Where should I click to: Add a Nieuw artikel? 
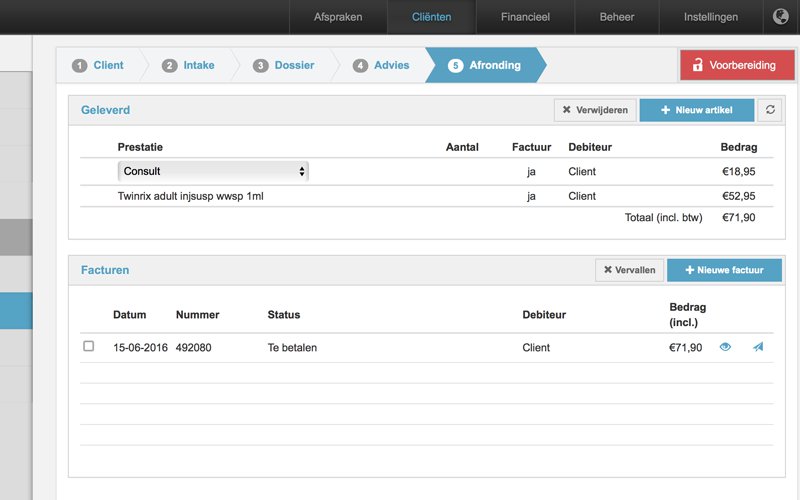point(696,110)
